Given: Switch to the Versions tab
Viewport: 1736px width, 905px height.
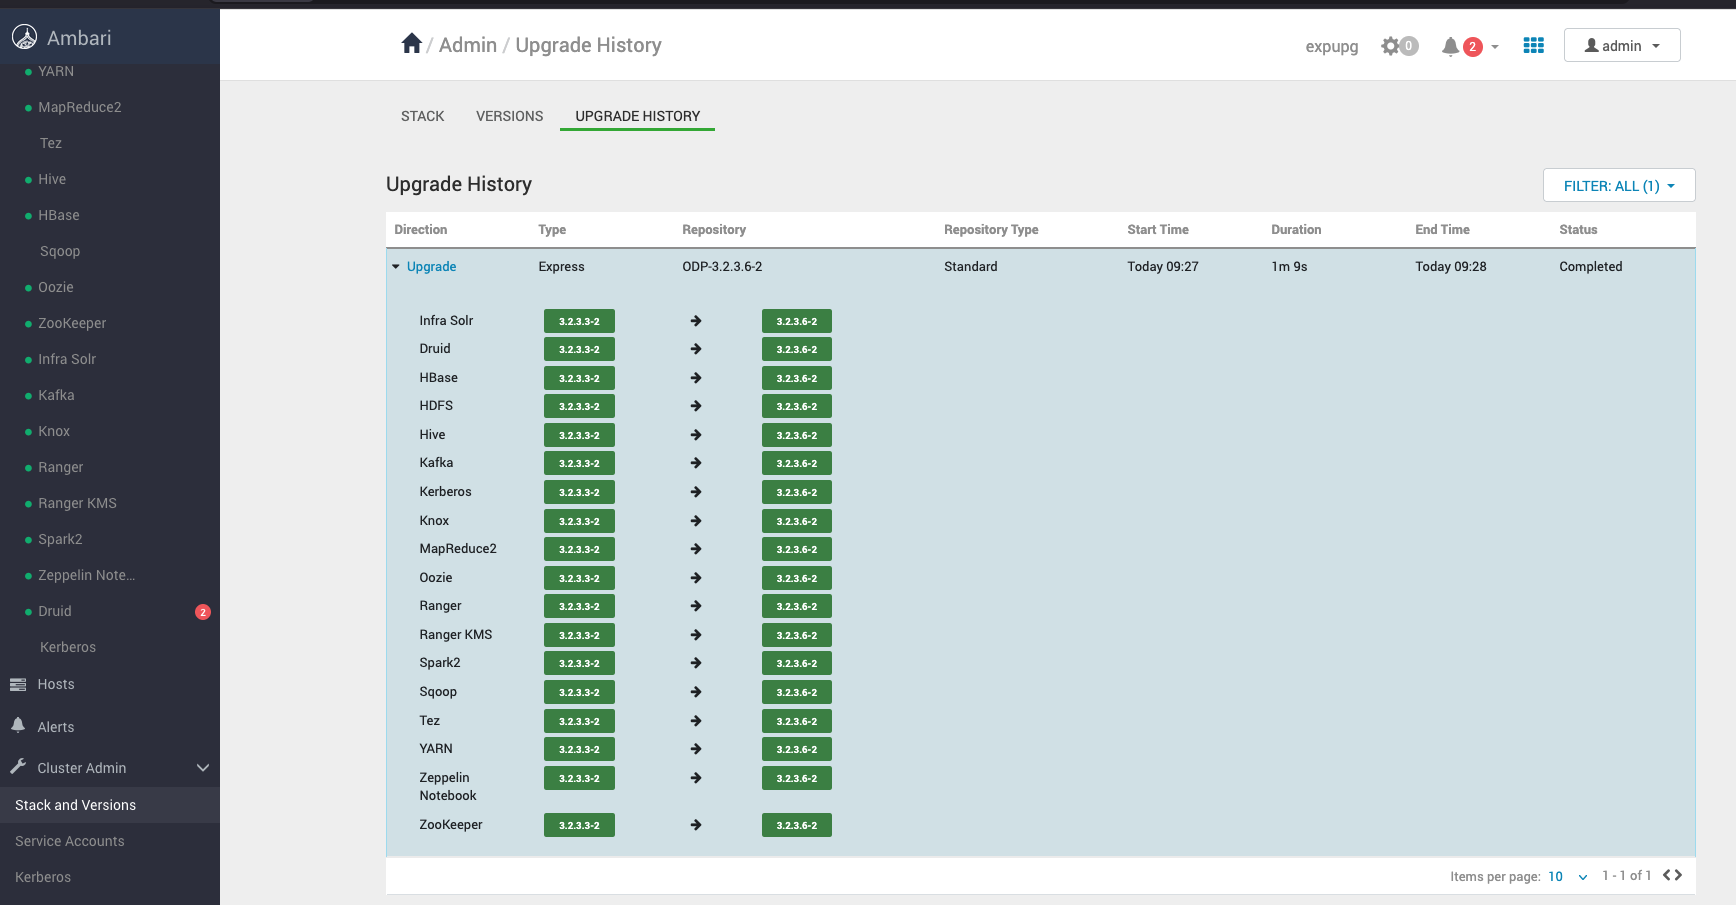Looking at the screenshot, I should coord(509,116).
